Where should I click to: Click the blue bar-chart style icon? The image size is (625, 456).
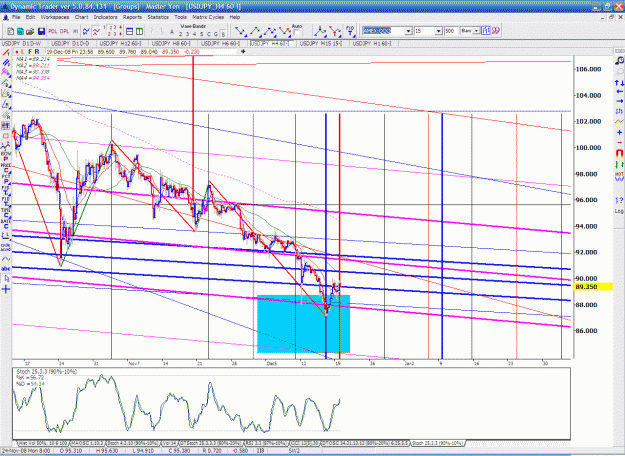[485, 31]
